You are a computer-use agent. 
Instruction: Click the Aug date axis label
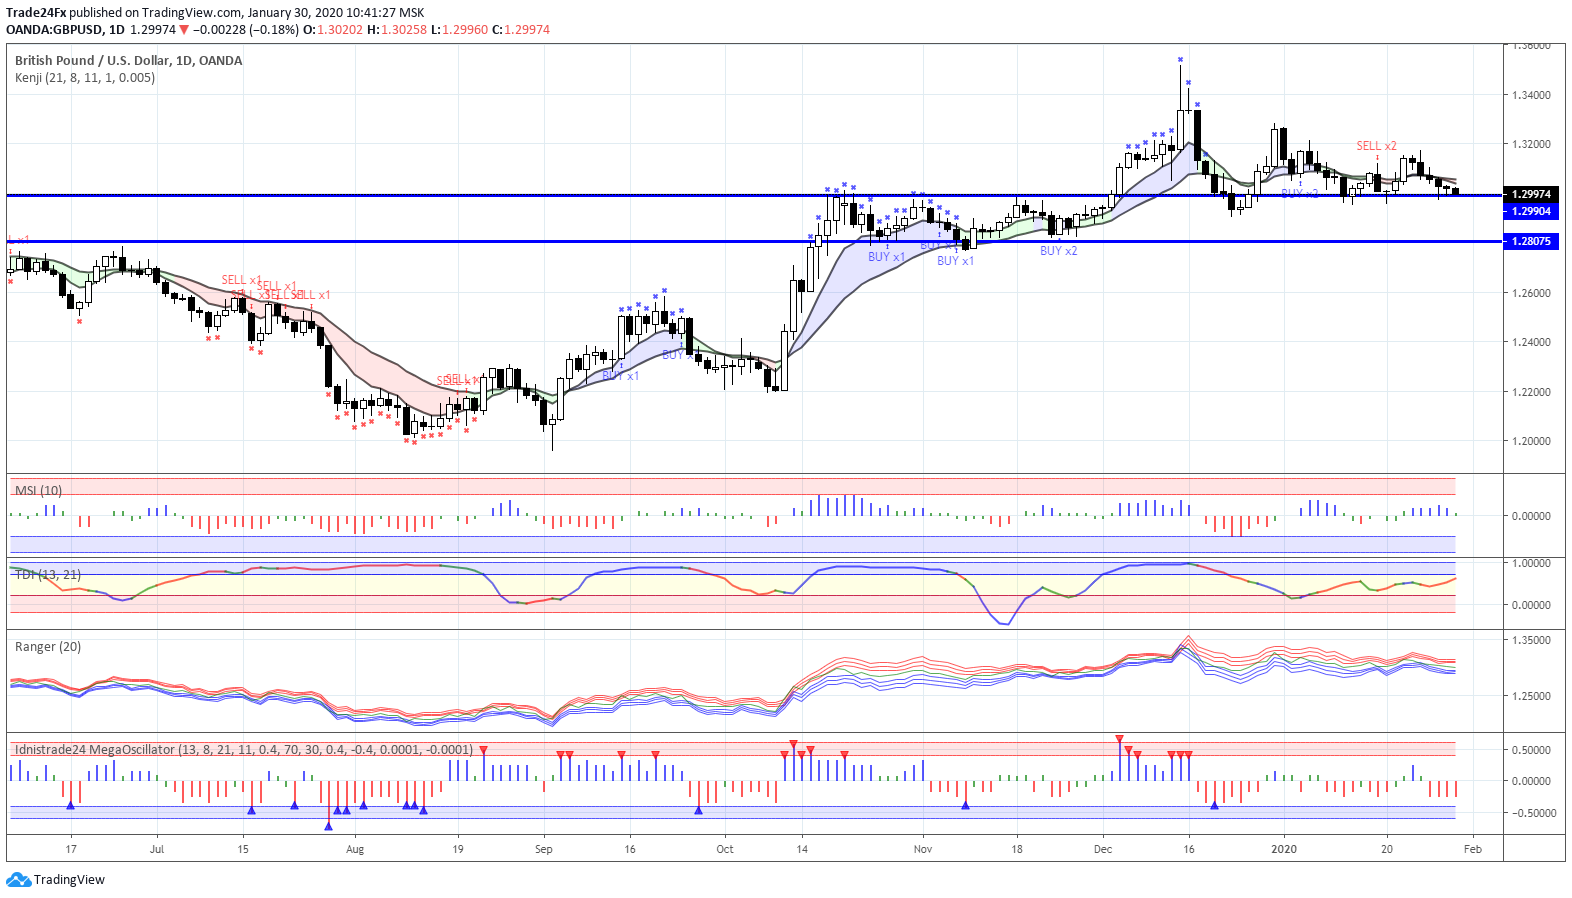355,849
